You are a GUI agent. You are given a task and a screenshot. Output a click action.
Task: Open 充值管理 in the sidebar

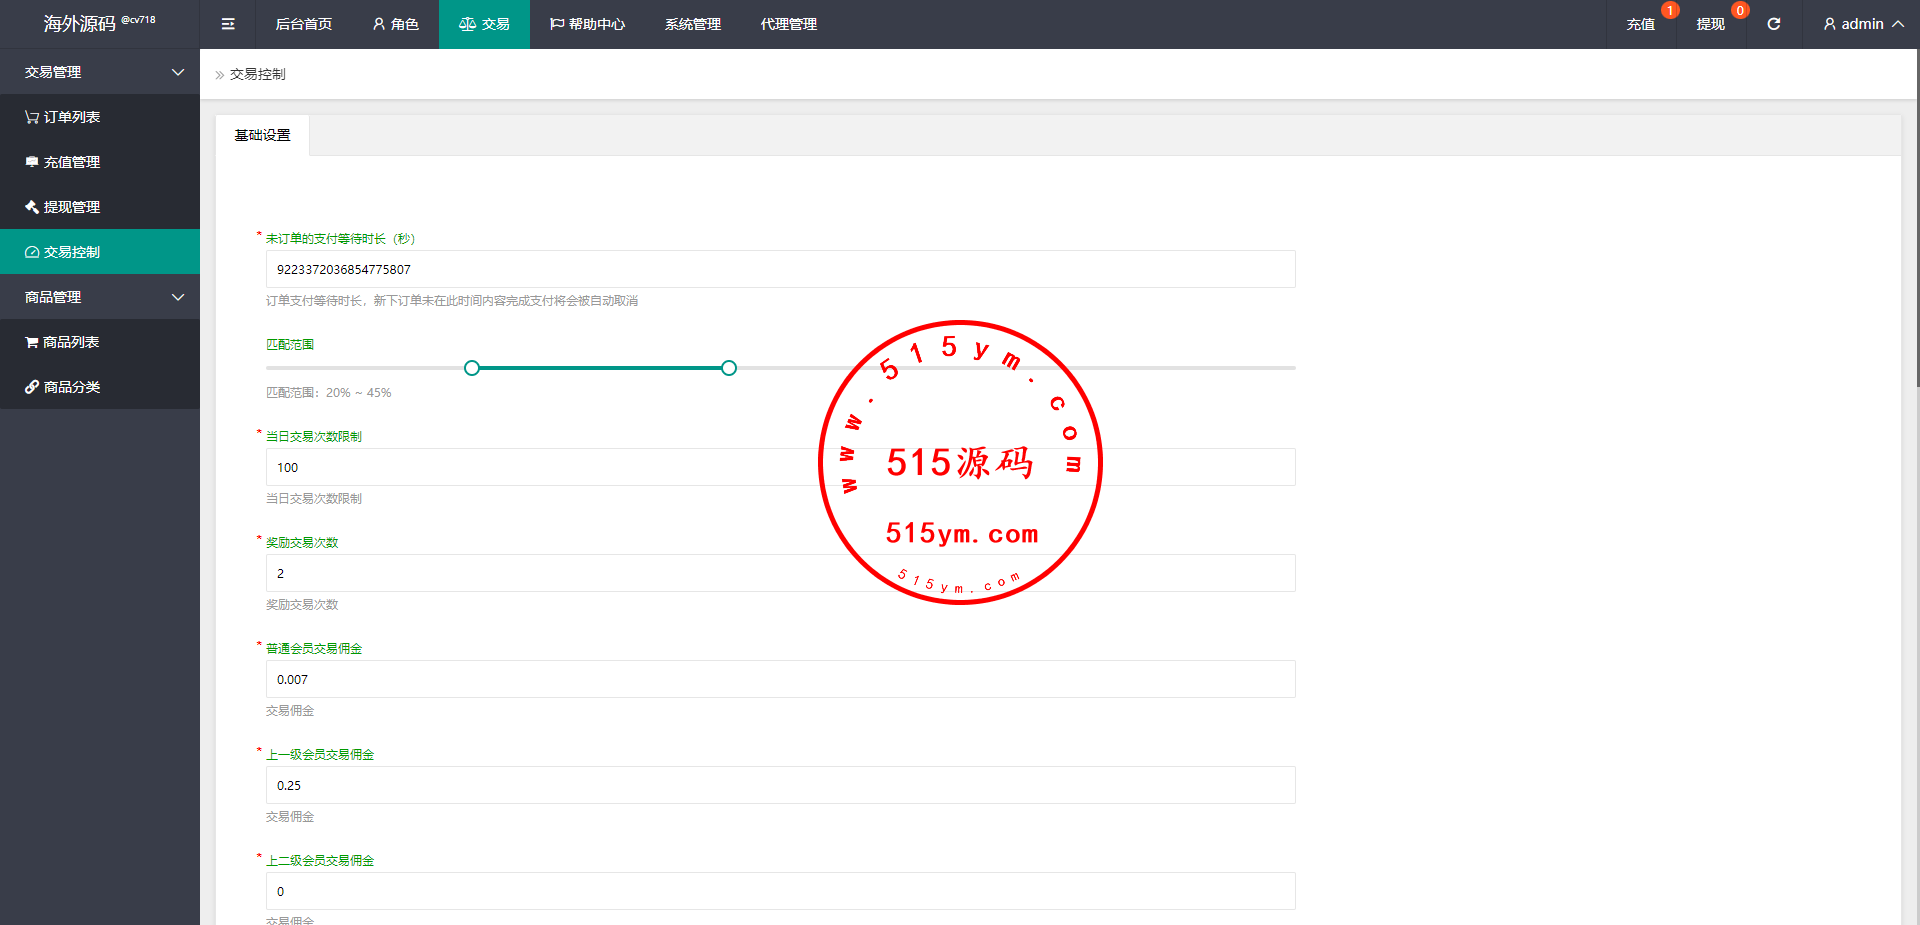point(62,162)
